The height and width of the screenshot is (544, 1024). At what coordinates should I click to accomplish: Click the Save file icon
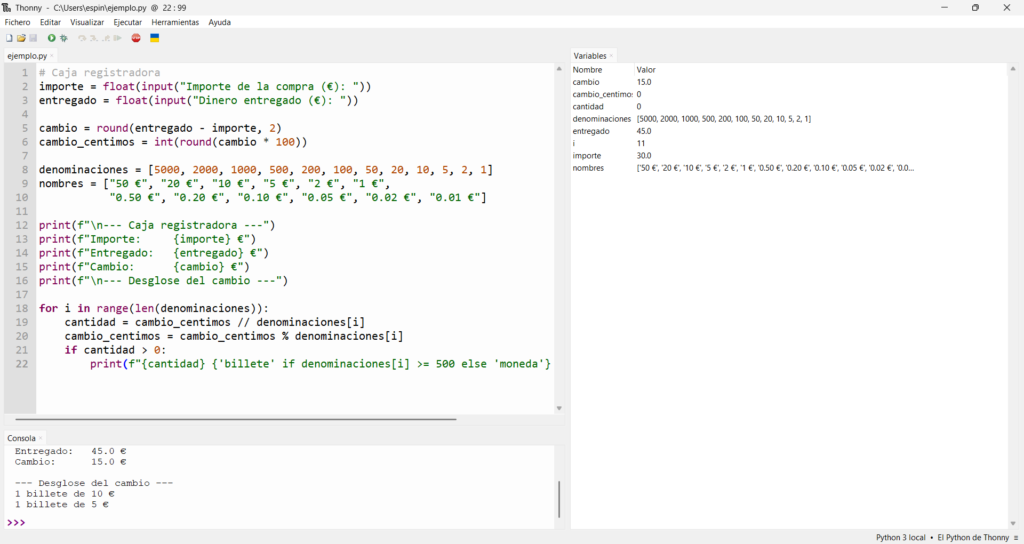coord(33,38)
